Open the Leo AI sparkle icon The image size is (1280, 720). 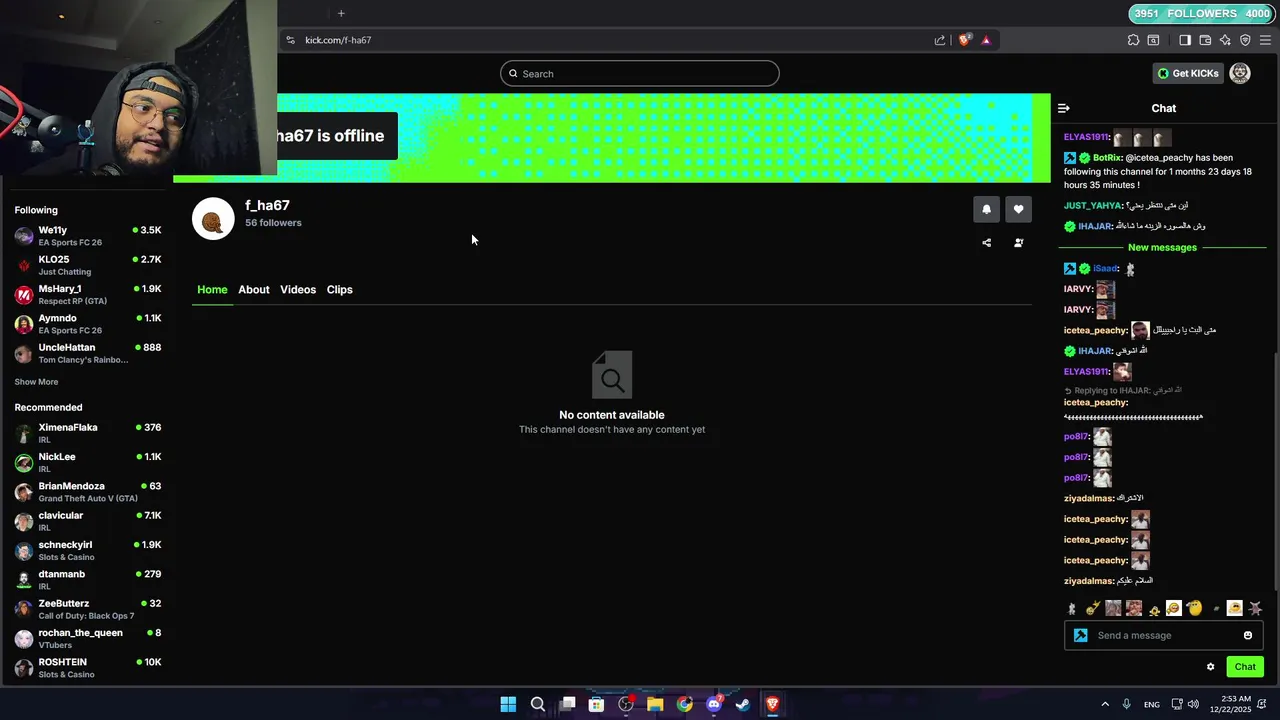[1225, 40]
